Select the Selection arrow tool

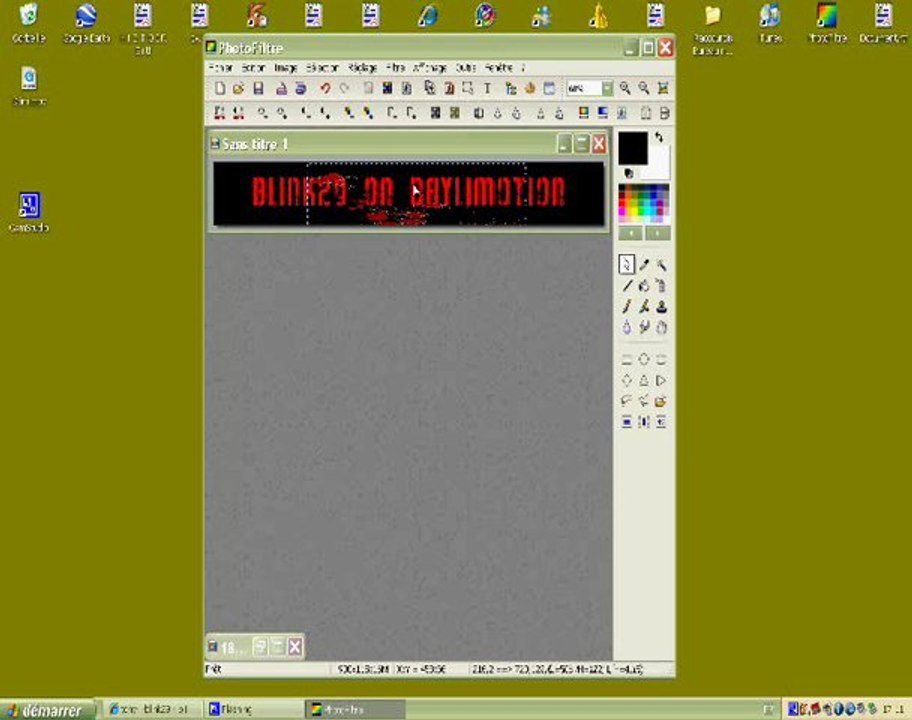(x=626, y=265)
